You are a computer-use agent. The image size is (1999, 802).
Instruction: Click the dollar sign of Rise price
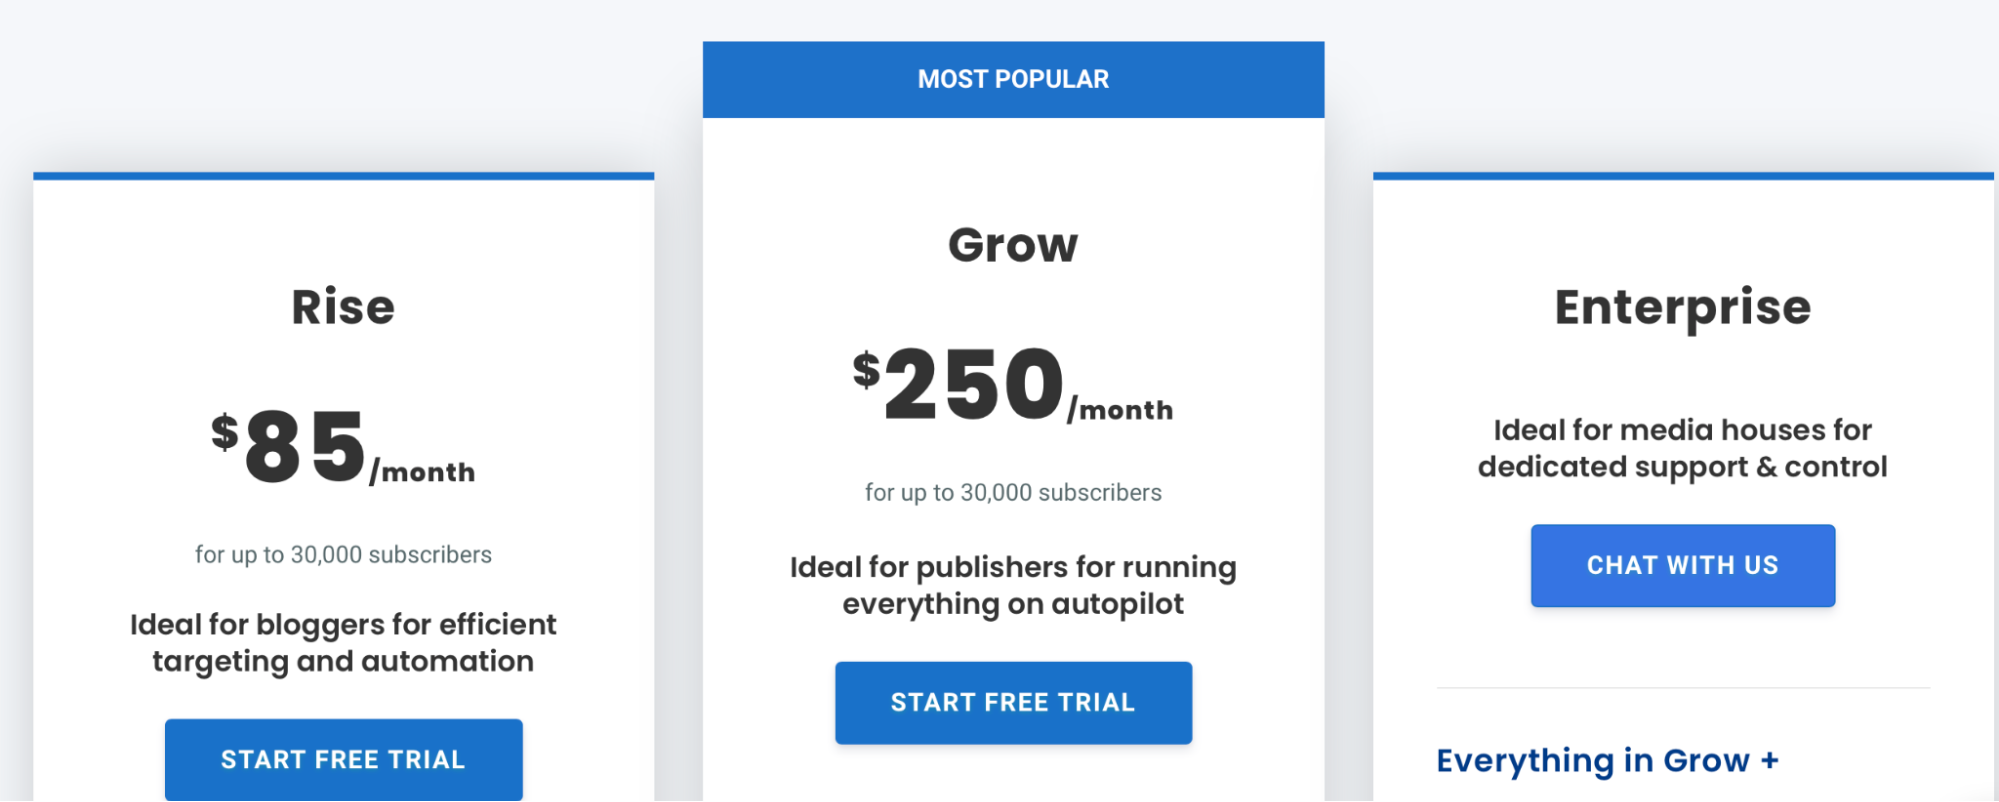point(225,432)
